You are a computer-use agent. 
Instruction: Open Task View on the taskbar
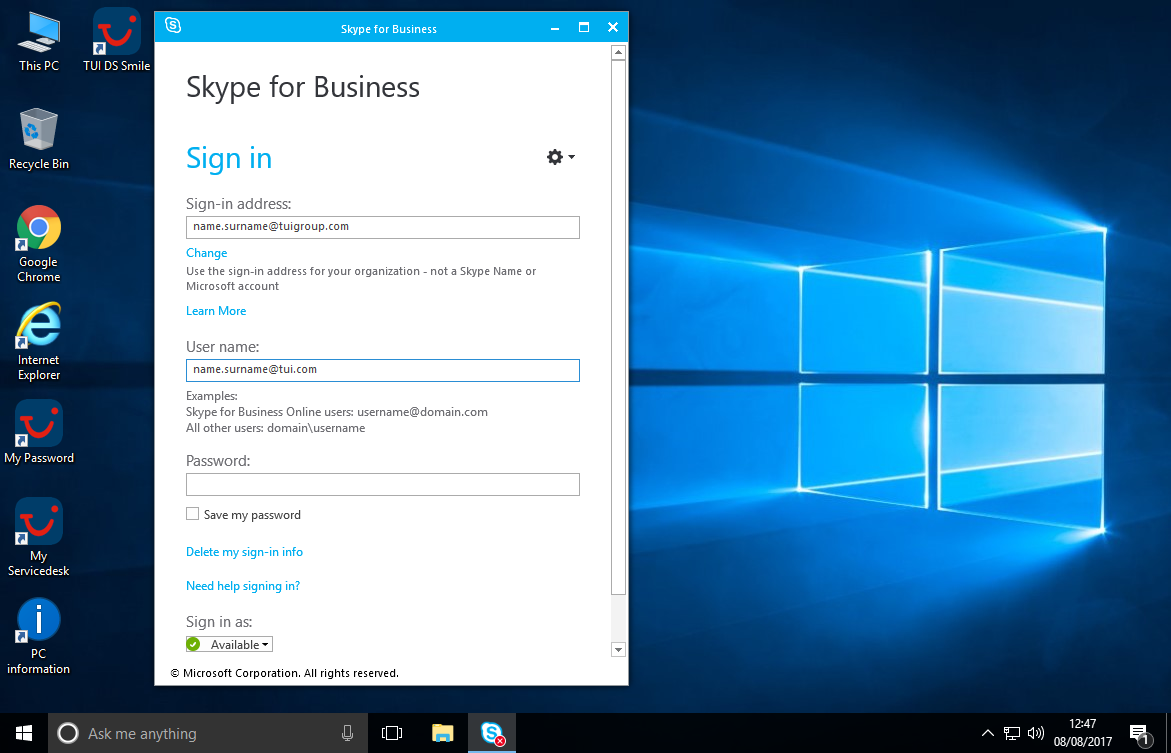[x=392, y=733]
